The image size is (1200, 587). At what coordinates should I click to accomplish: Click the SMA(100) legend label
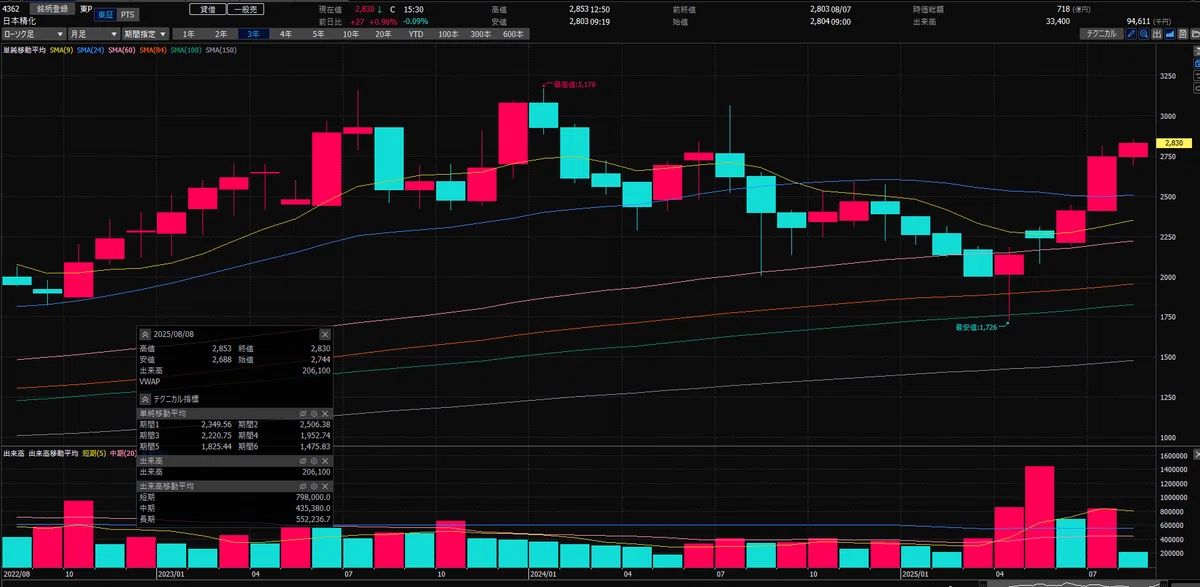click(187, 50)
